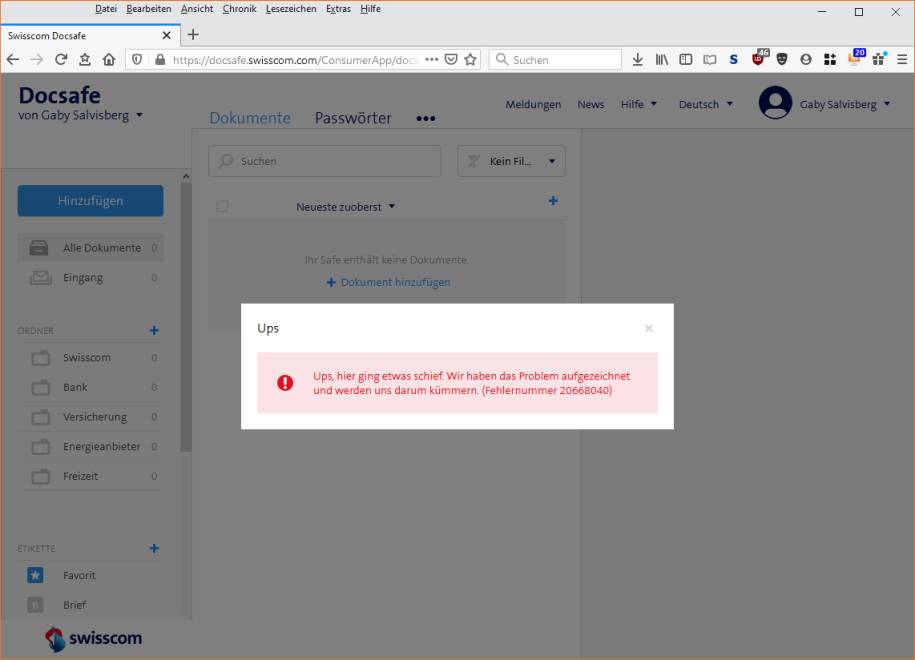Screen dimensions: 915x660
Task: Click the blue S extension icon
Action: point(734,60)
